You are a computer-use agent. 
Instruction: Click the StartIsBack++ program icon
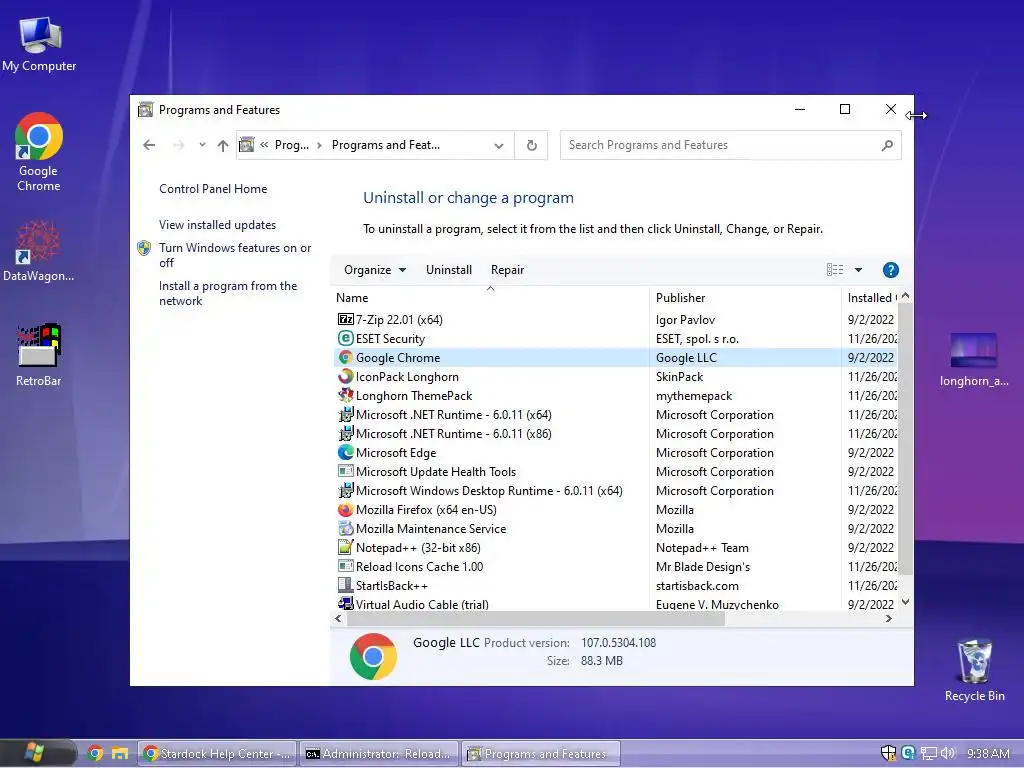(x=345, y=585)
